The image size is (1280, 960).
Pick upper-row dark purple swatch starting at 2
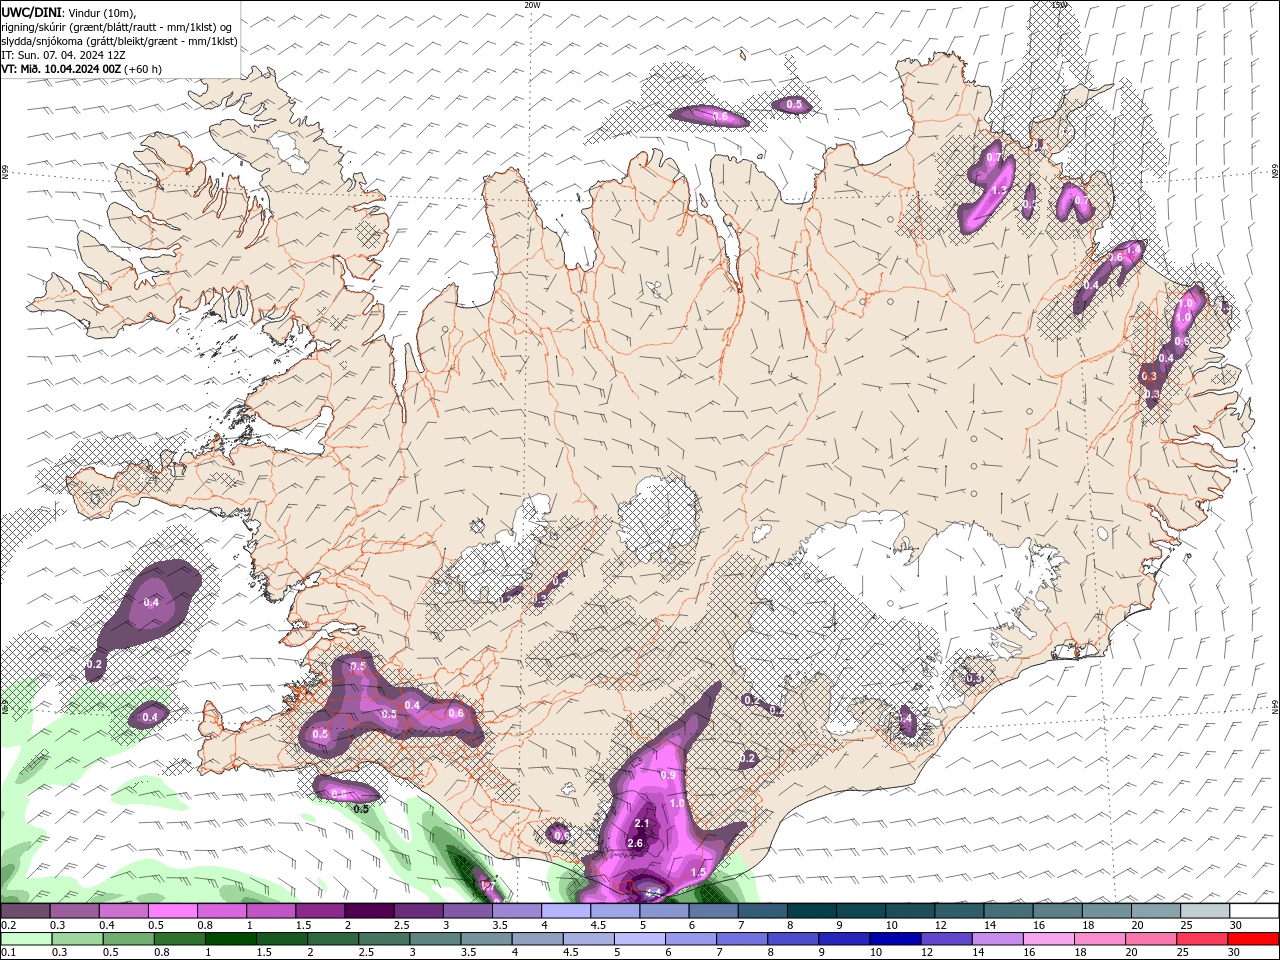[x=370, y=911]
